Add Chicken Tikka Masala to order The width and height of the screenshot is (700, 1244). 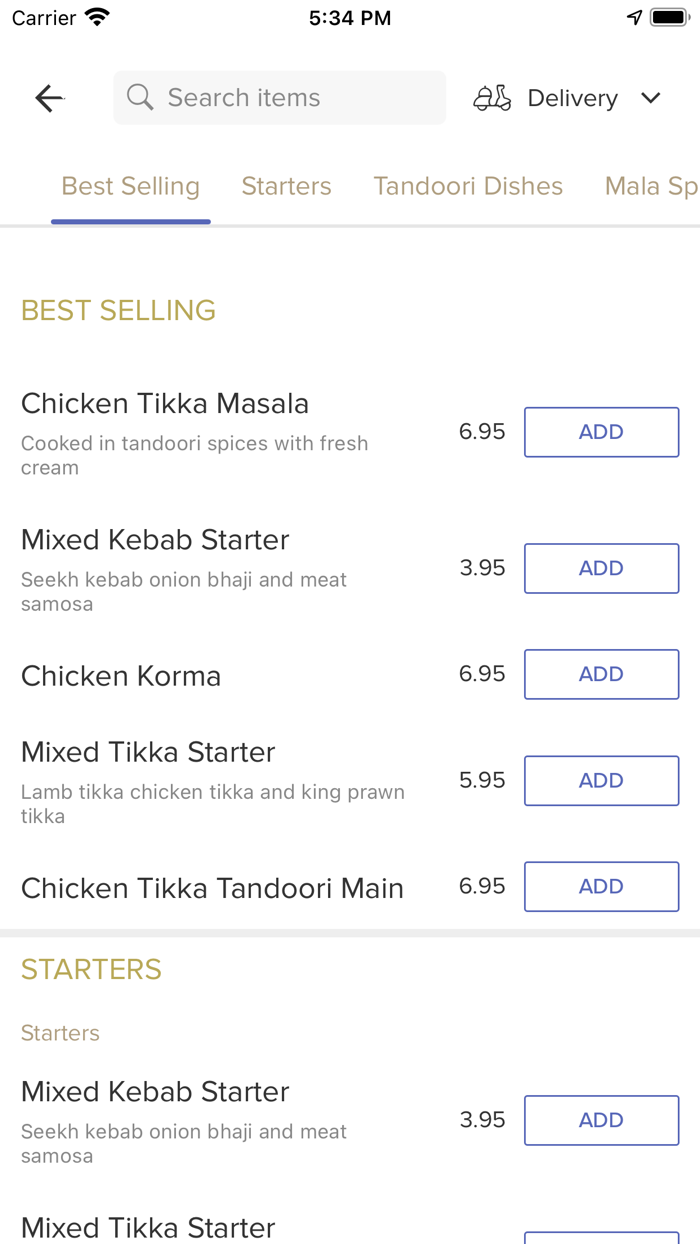[x=601, y=431]
